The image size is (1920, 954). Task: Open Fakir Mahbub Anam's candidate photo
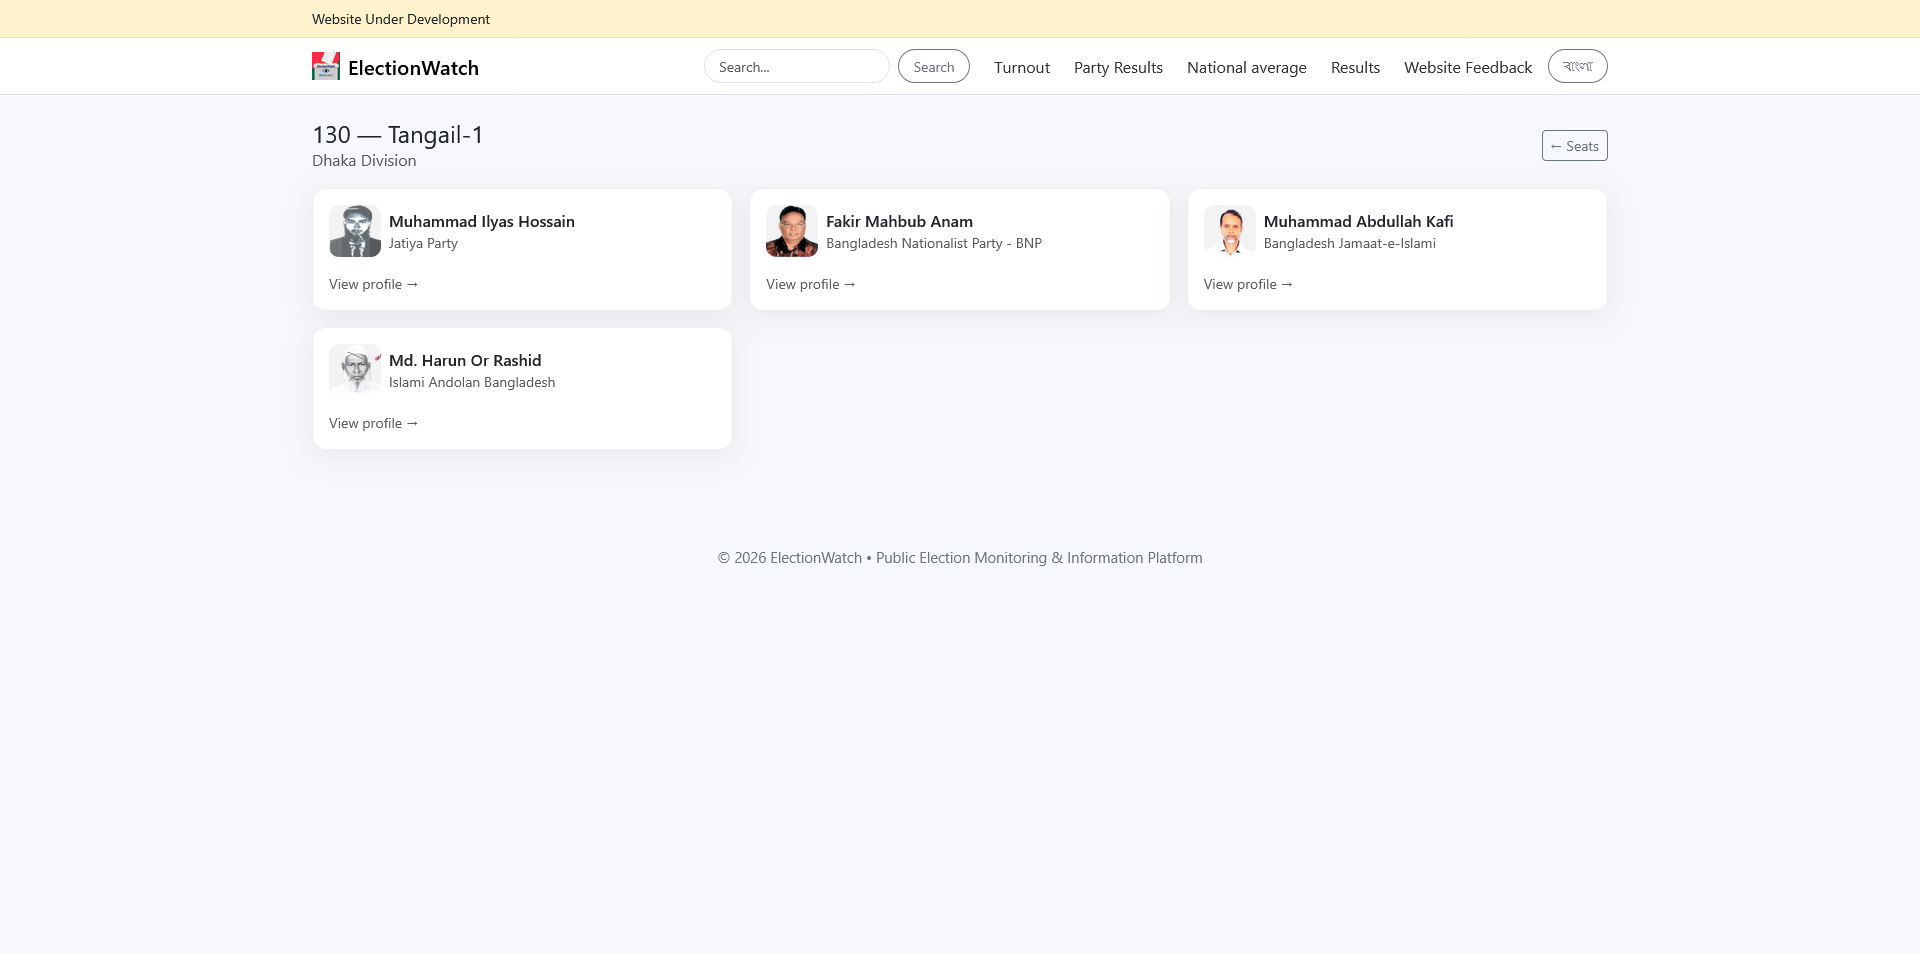tap(792, 231)
